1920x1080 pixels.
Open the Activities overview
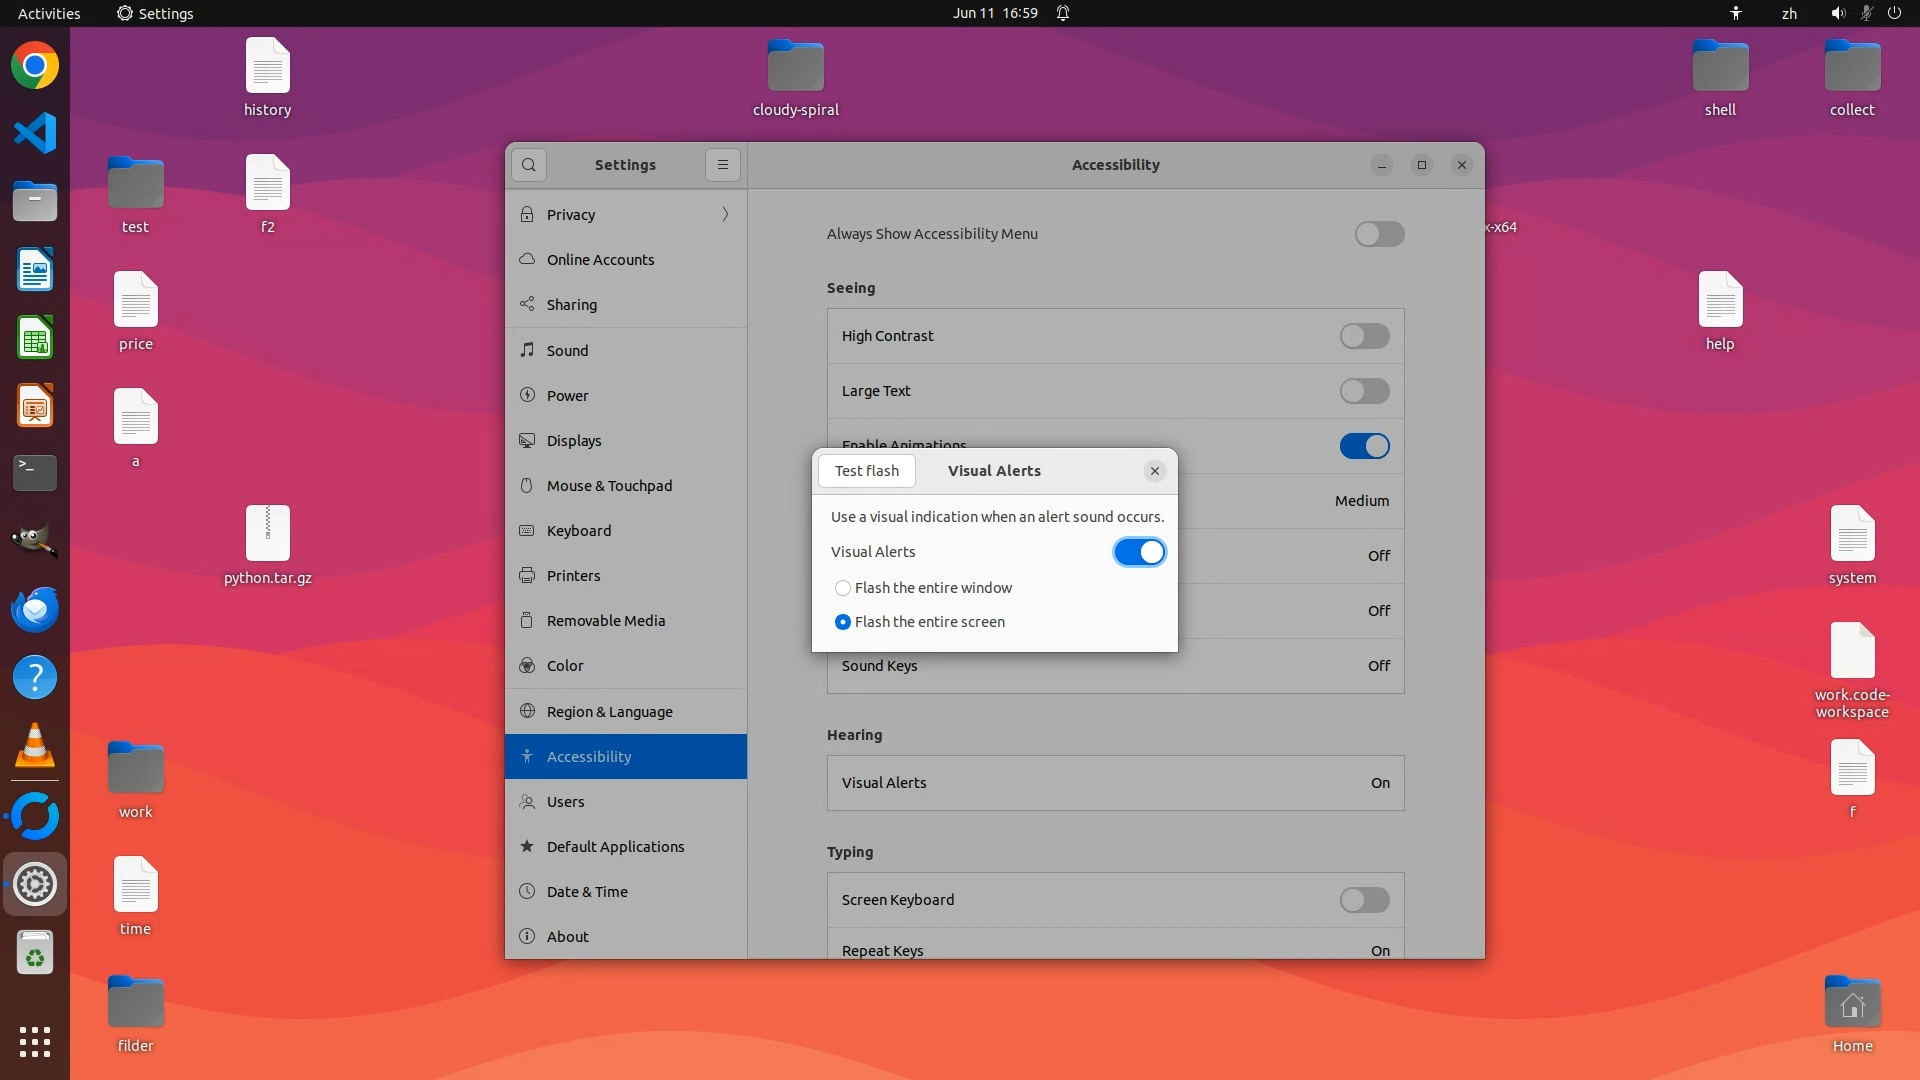pyautogui.click(x=49, y=13)
